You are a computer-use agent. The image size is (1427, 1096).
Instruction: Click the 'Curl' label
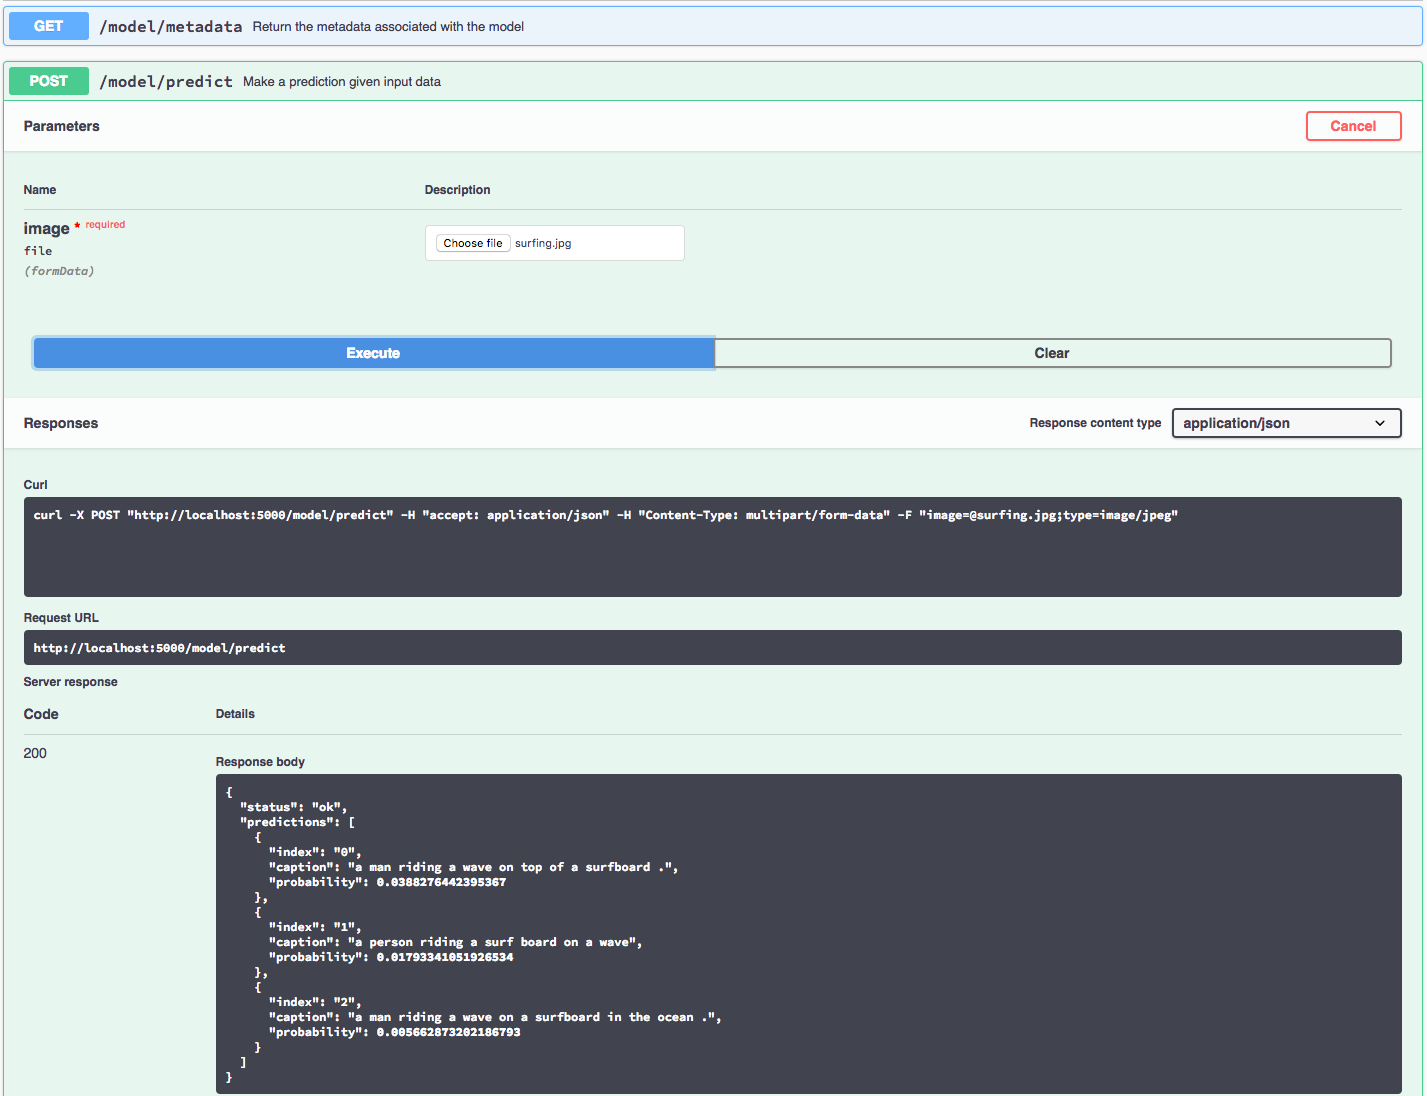35,485
